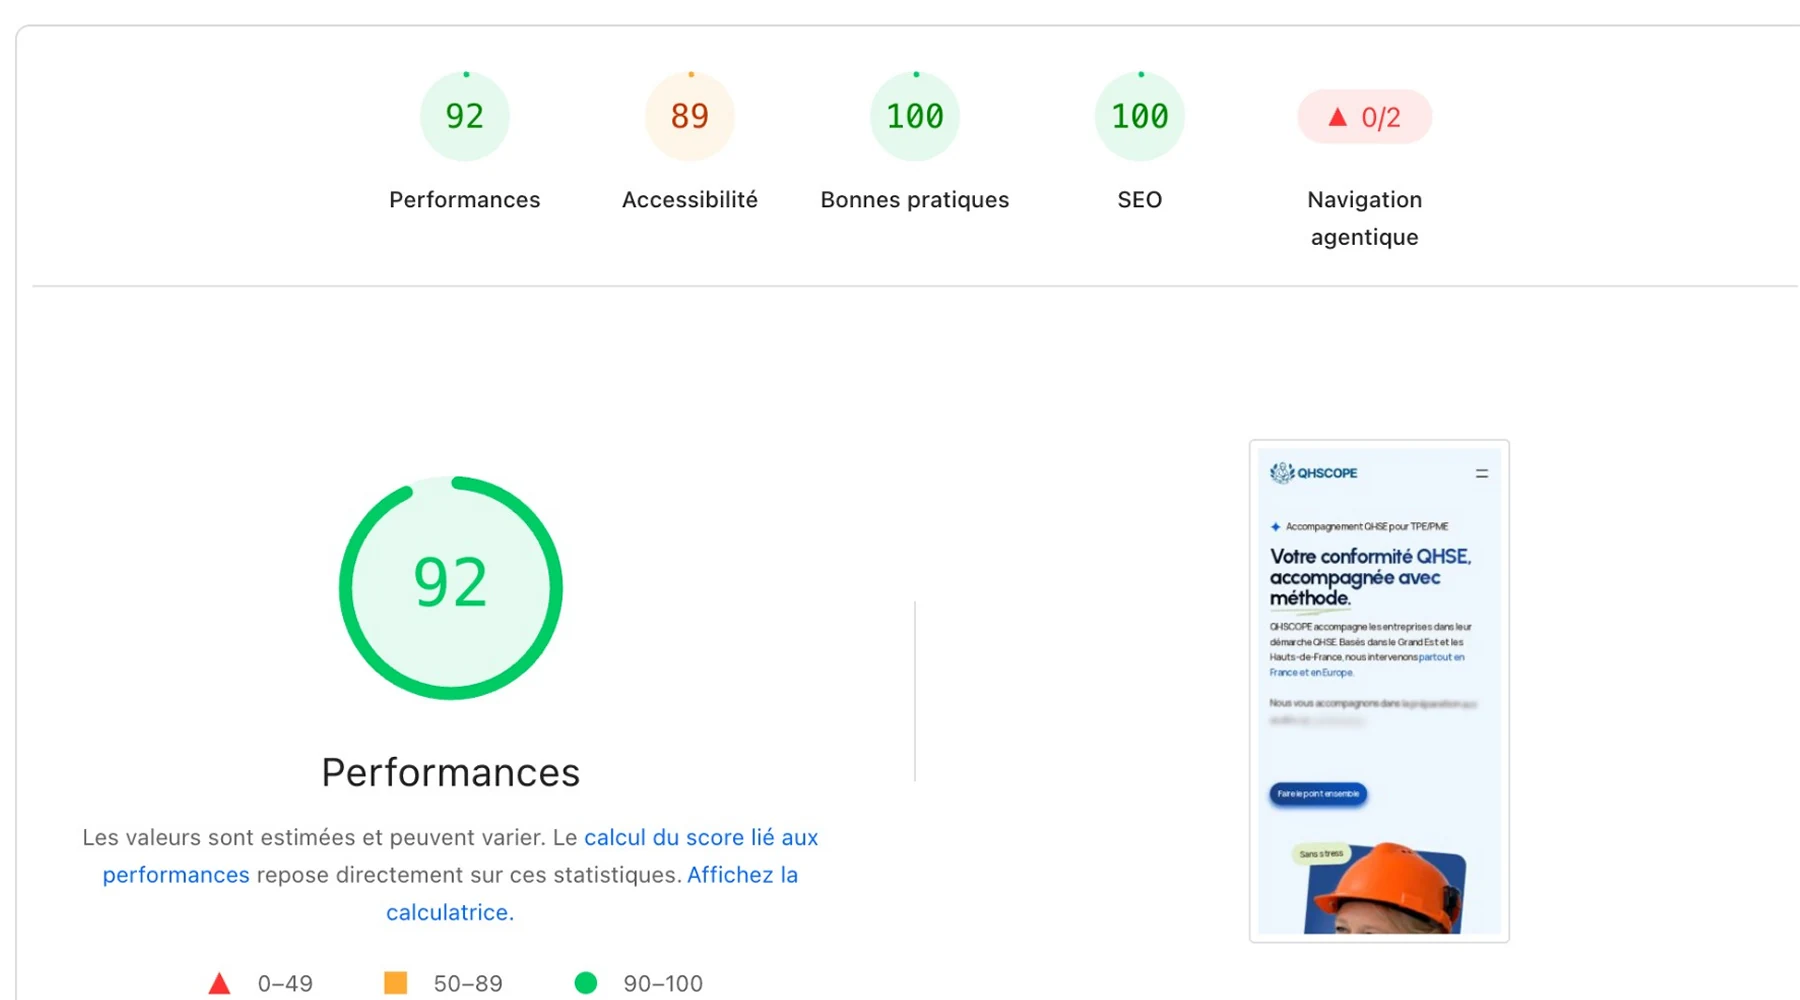Click the 'SEO' label
The image size is (1800, 1000).
click(1140, 200)
